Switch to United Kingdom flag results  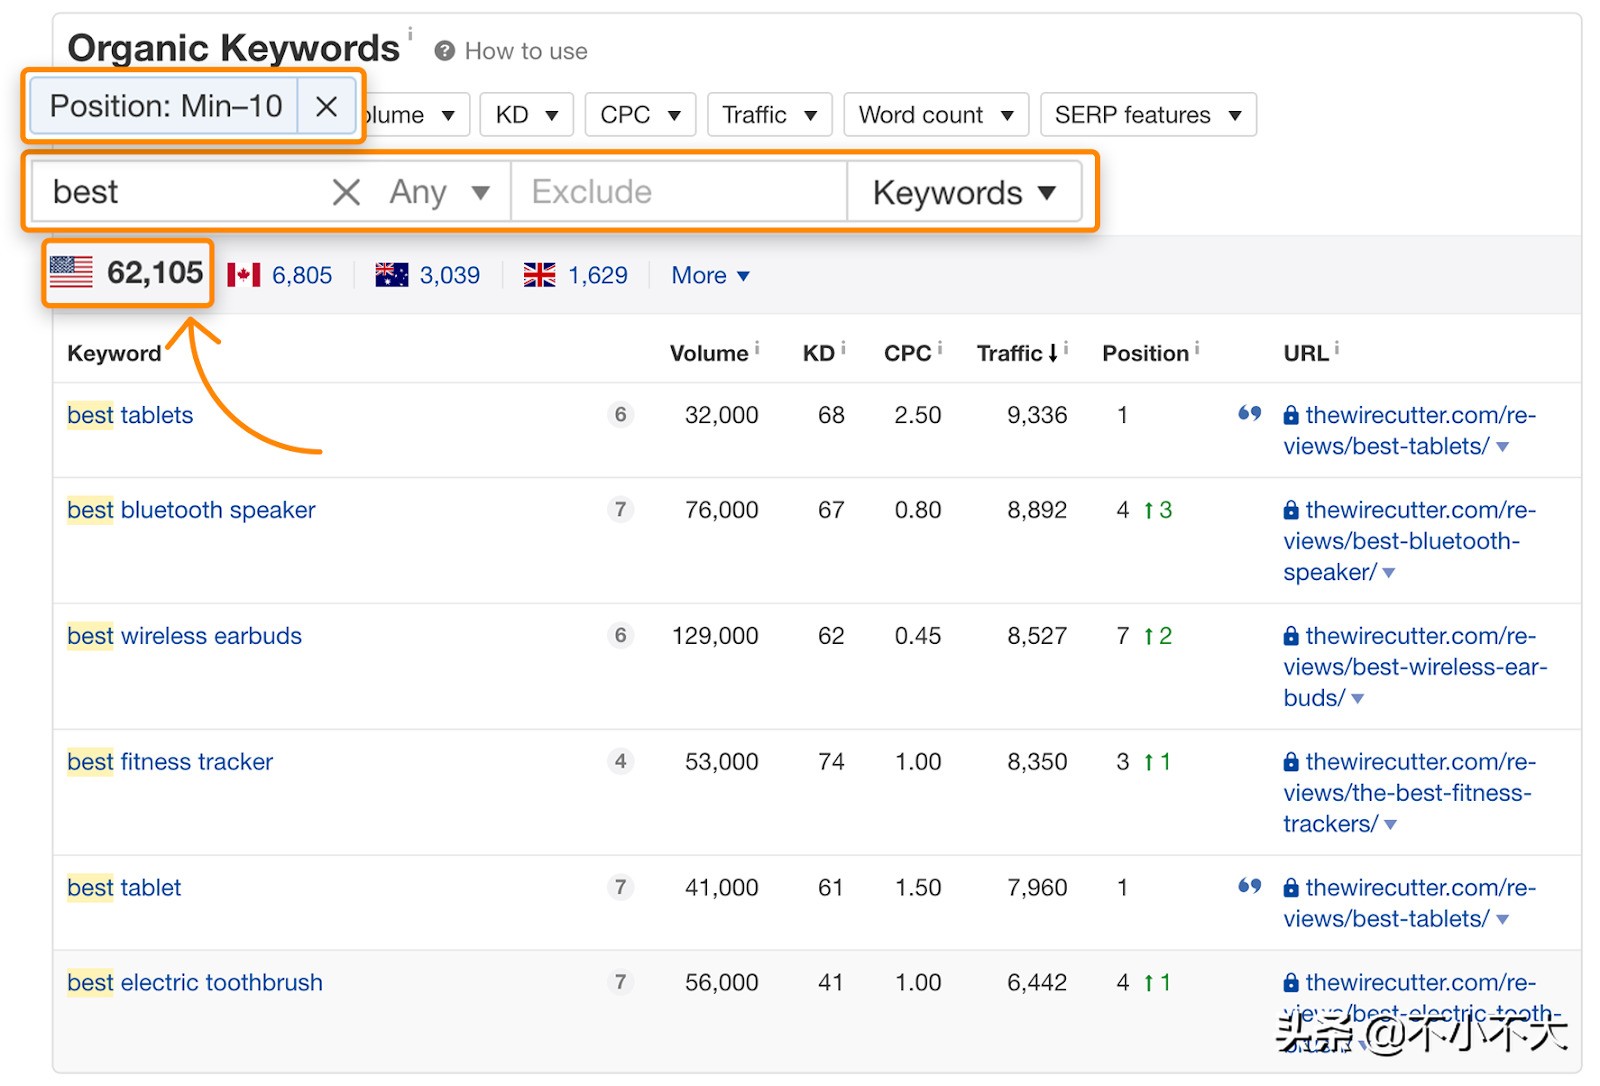click(576, 275)
